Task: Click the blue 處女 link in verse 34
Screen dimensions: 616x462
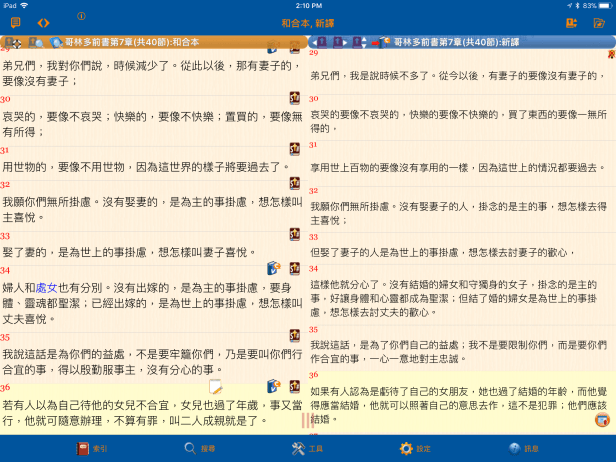Action: [x=46, y=286]
